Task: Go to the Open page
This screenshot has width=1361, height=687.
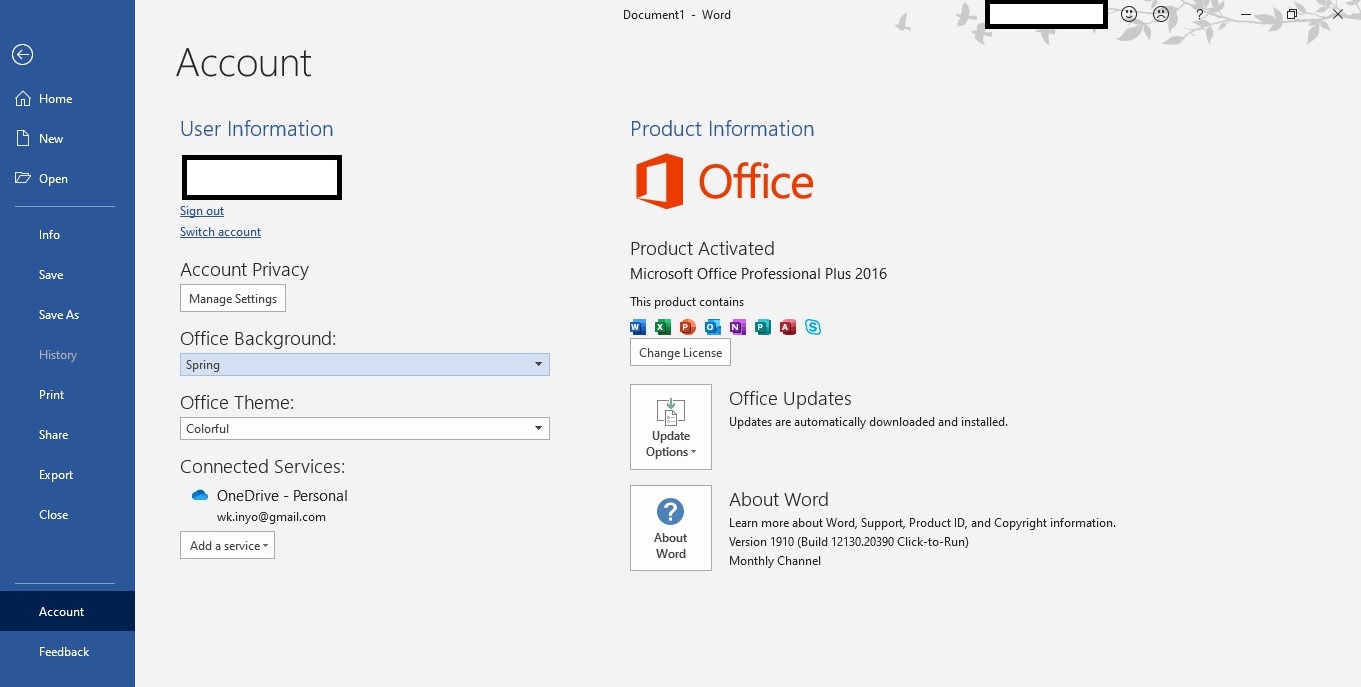Action: pos(67,179)
